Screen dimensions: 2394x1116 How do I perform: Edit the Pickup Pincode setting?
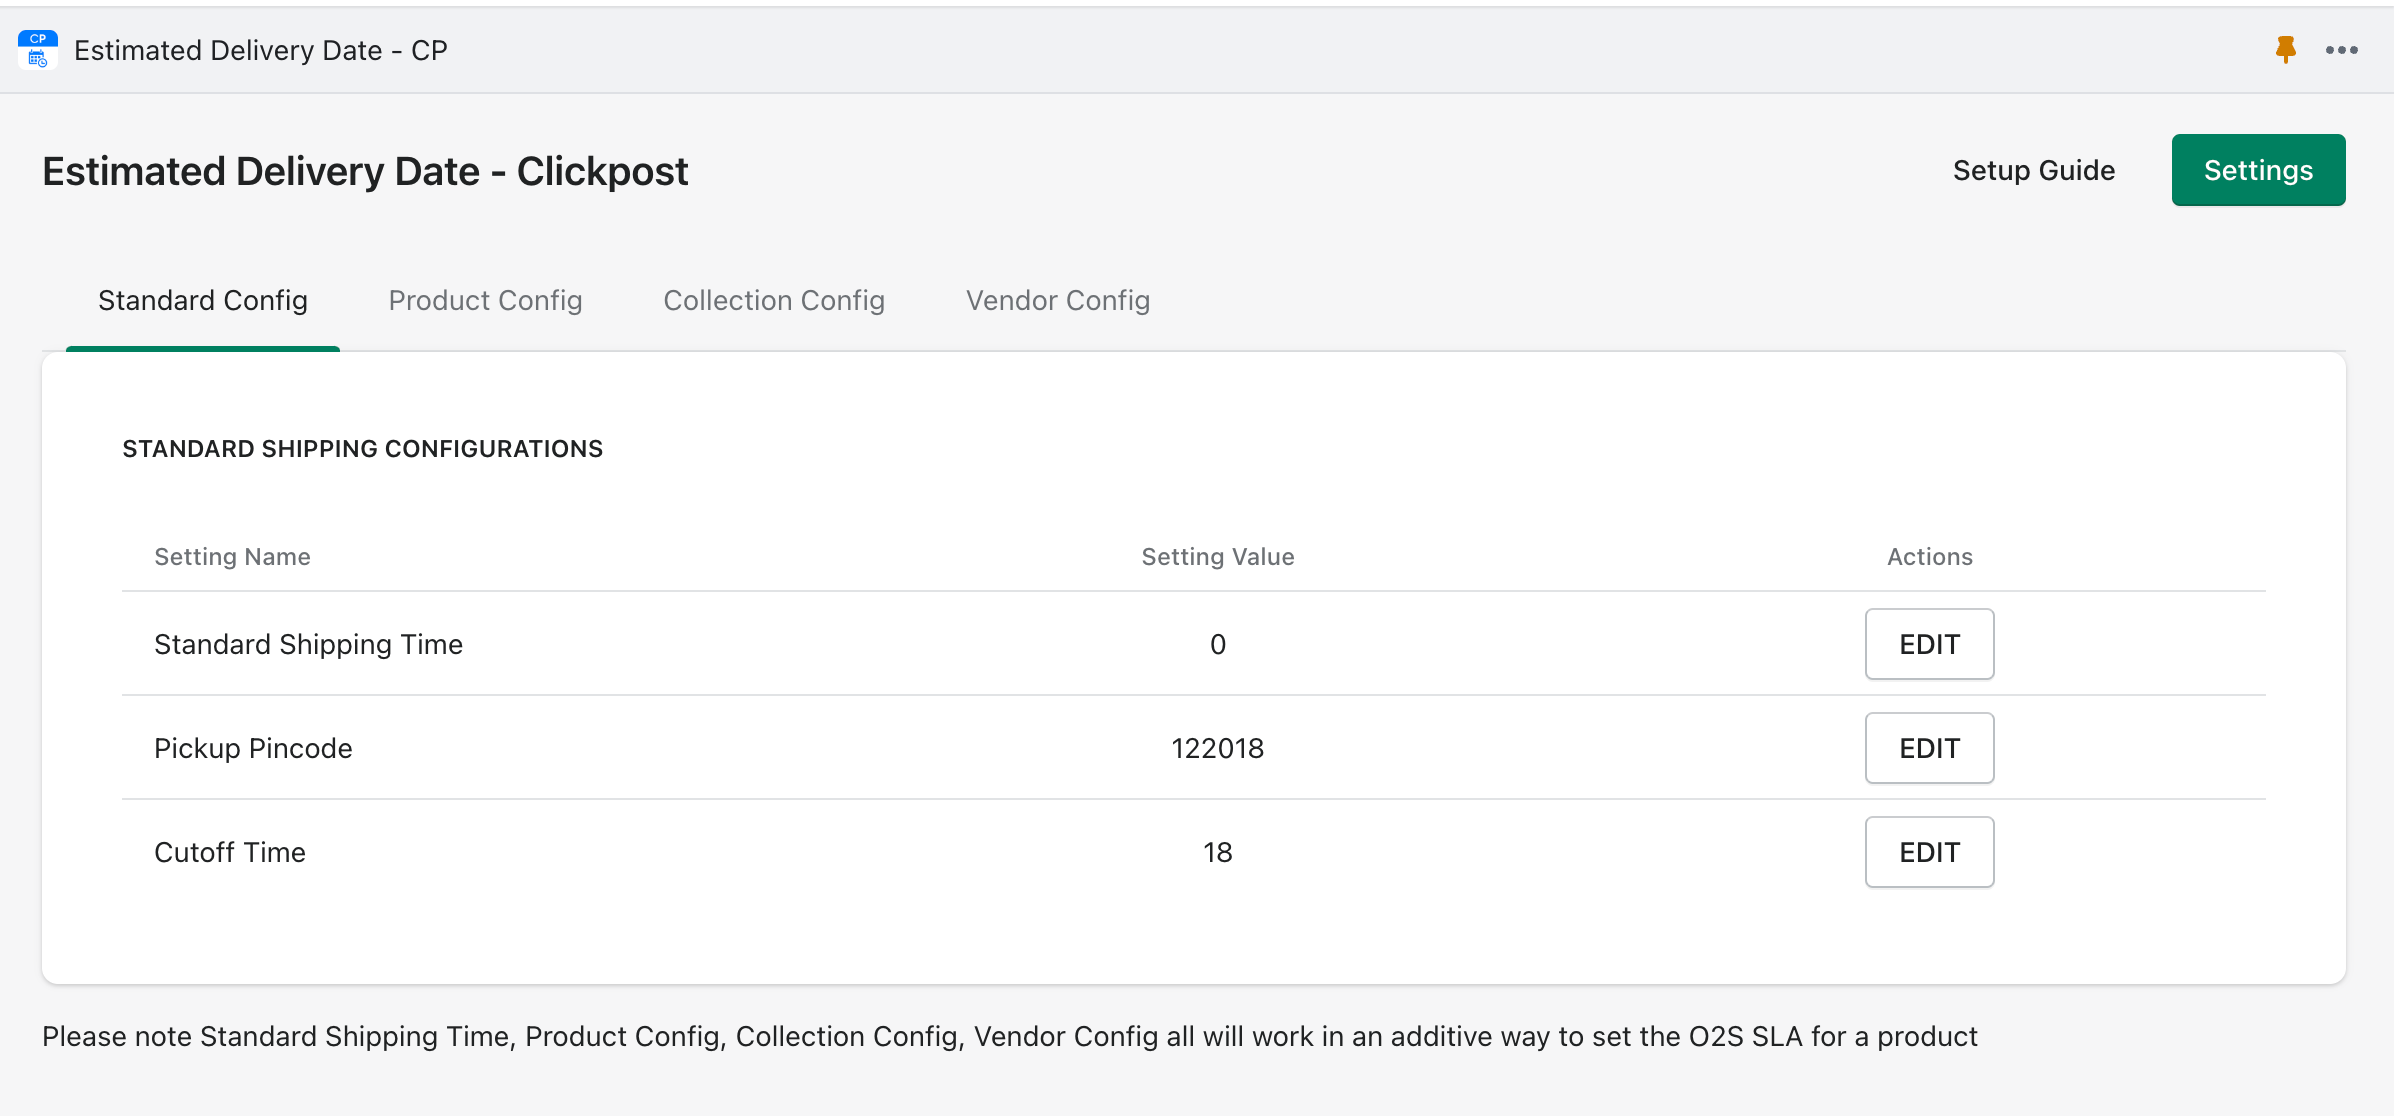point(1929,749)
